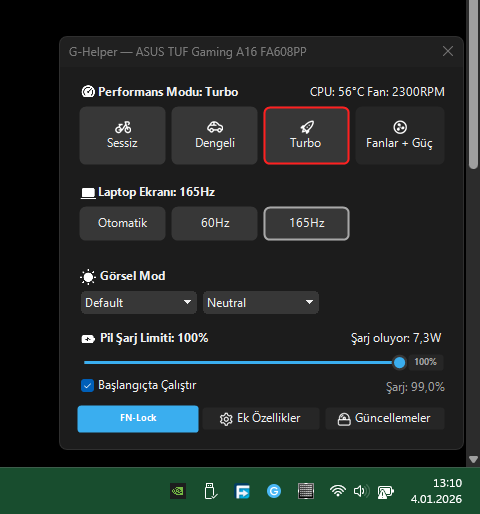Viewport: 480px width, 514px height.
Task: Click the CPU temperature and fan readout
Action: [377, 92]
